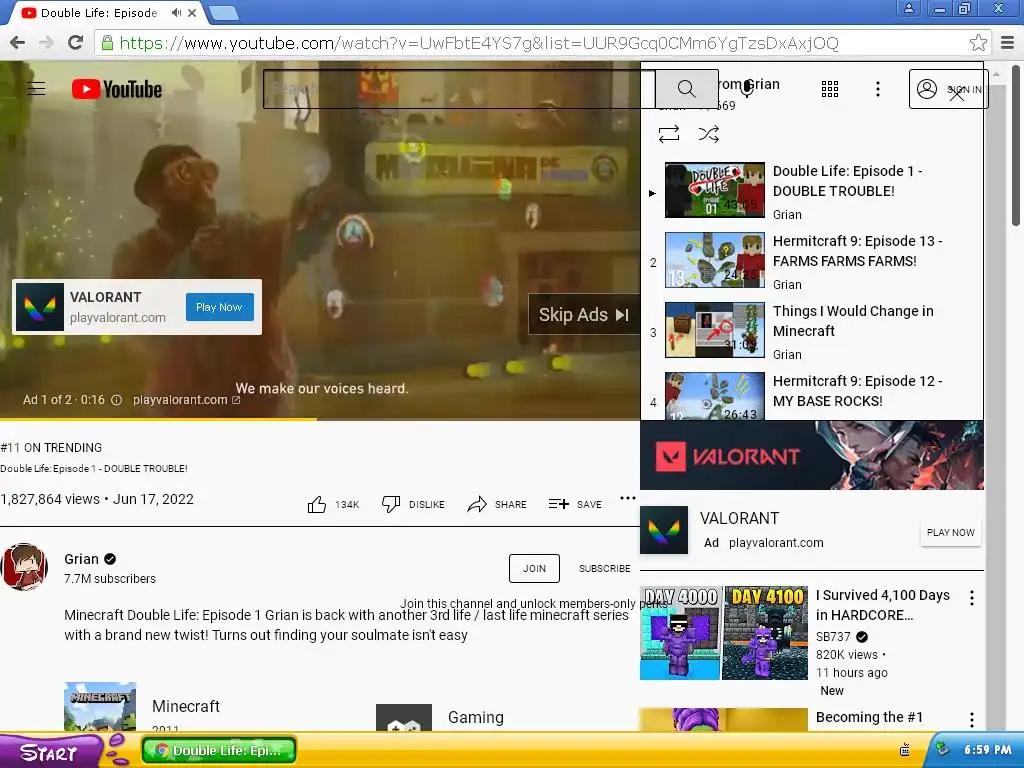Bookmark page with star icon
The image size is (1024, 768).
tap(978, 43)
